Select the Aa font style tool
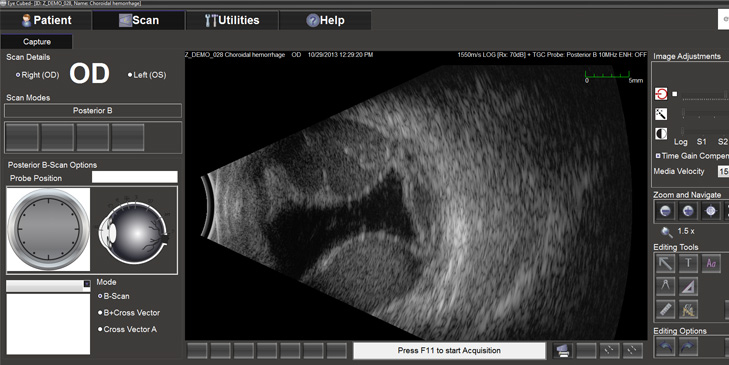729x365 pixels. [711, 264]
